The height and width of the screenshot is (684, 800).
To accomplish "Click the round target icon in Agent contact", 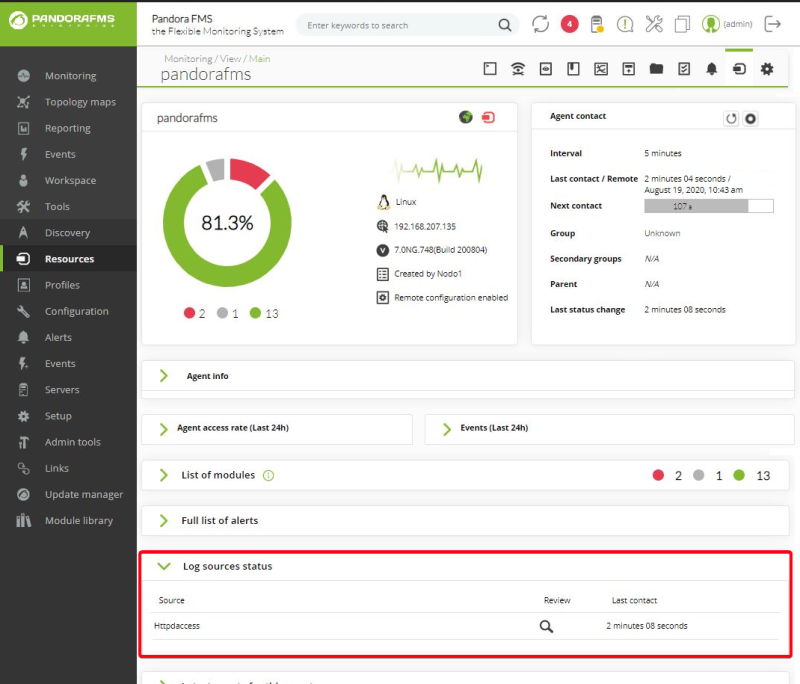I will [x=750, y=118].
